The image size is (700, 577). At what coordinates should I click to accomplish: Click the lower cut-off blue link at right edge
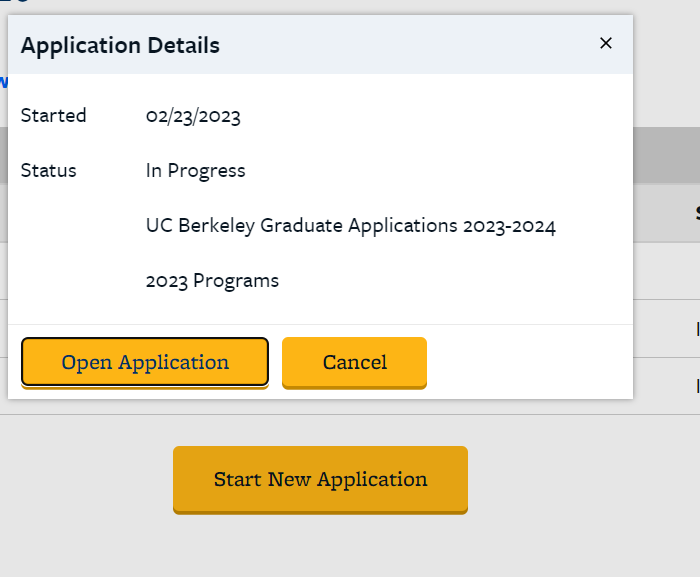pos(696,385)
